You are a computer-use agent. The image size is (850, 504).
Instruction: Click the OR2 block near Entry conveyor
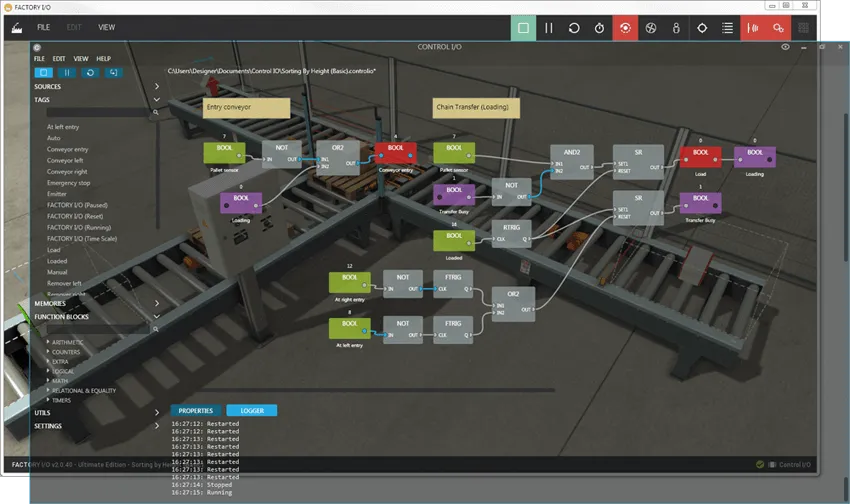(338, 158)
